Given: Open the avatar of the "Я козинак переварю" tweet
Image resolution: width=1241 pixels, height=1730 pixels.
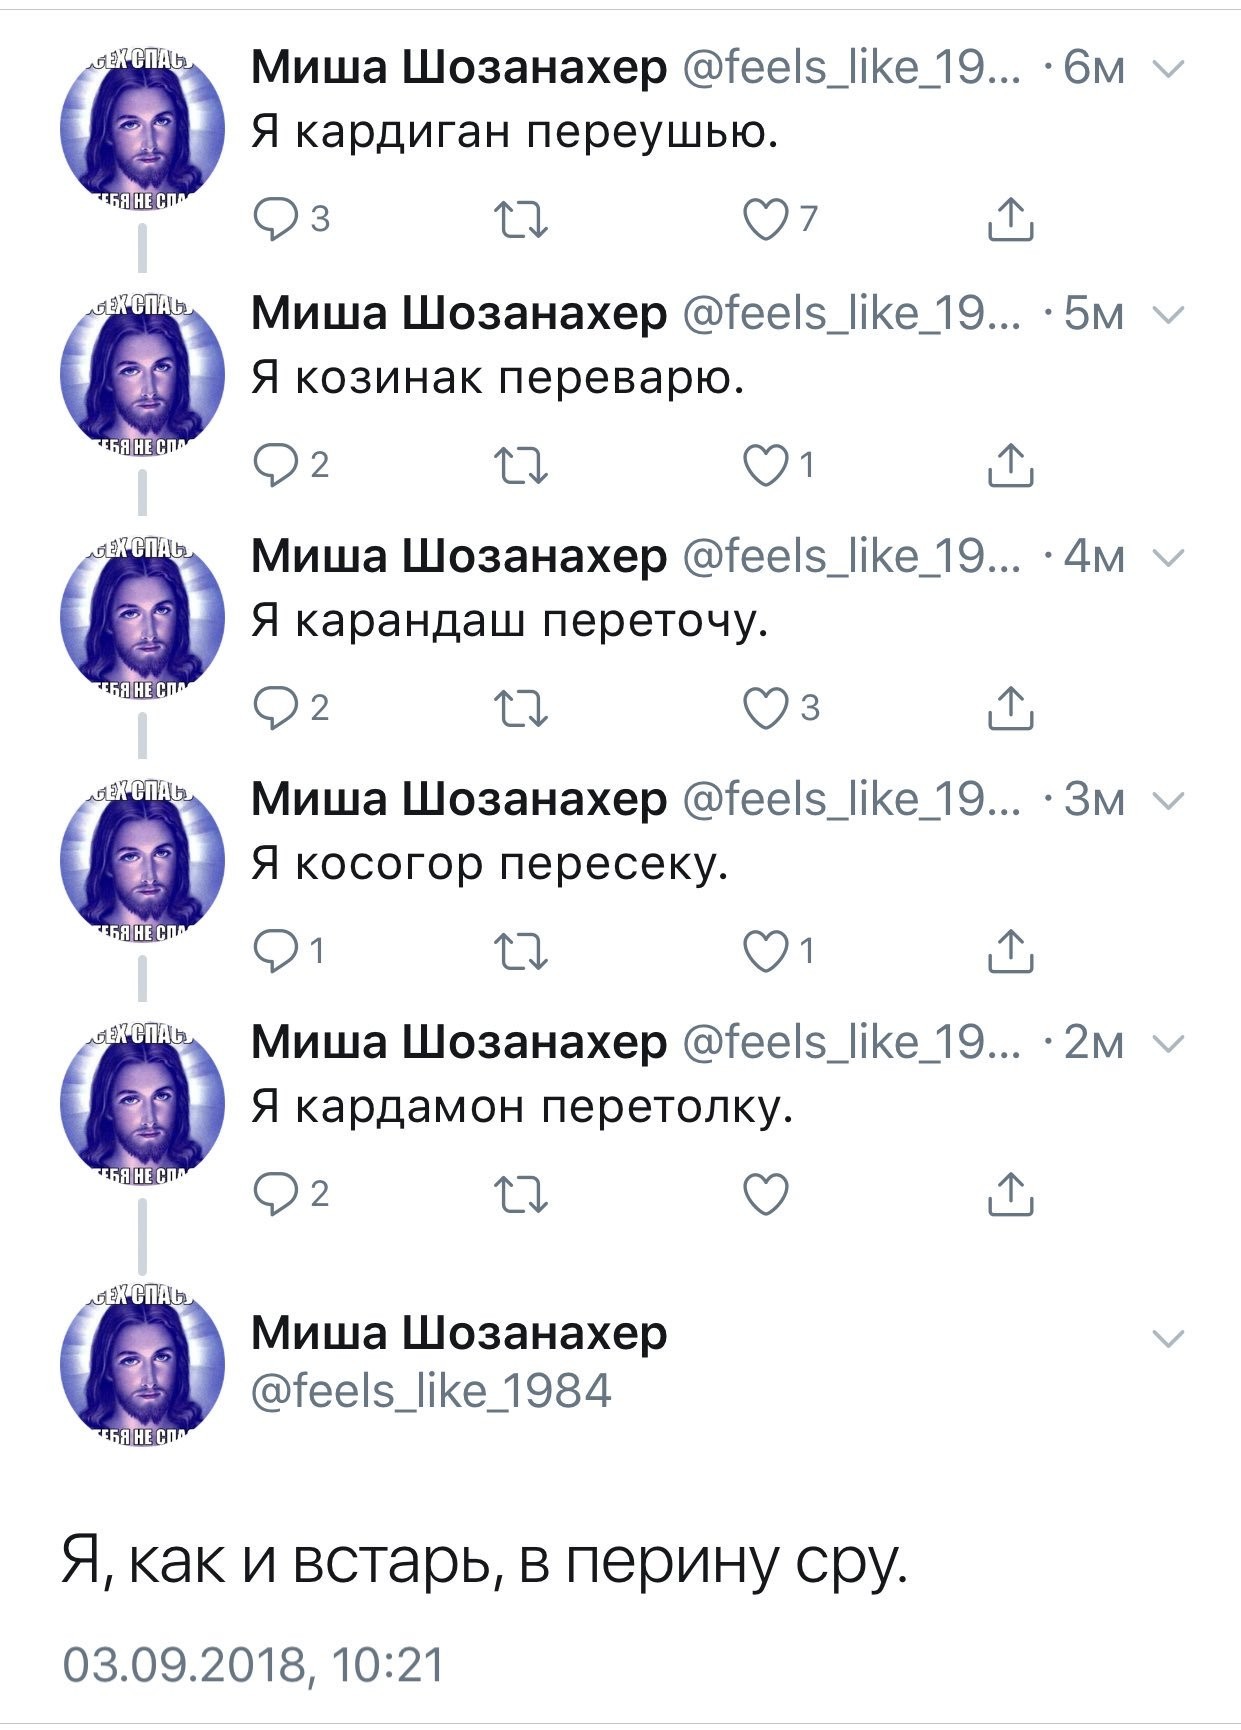Looking at the screenshot, I should (142, 370).
